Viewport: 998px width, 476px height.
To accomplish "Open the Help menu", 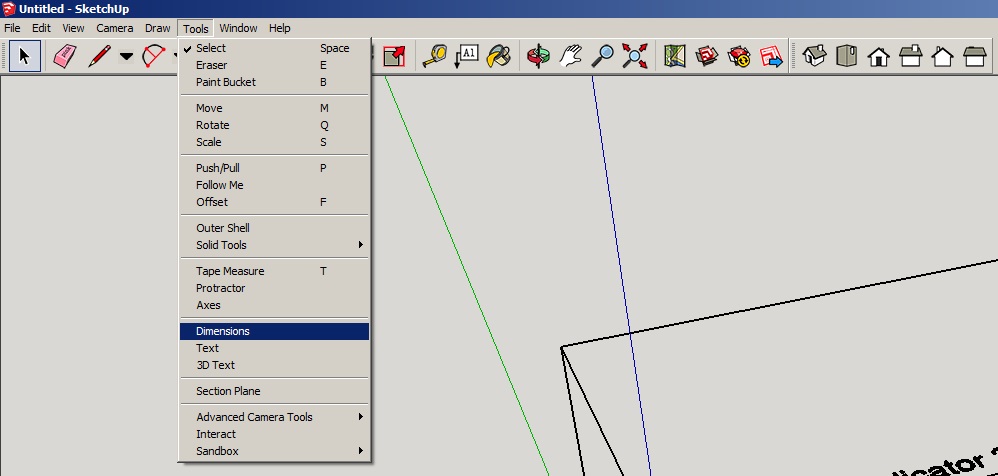I will tap(279, 28).
